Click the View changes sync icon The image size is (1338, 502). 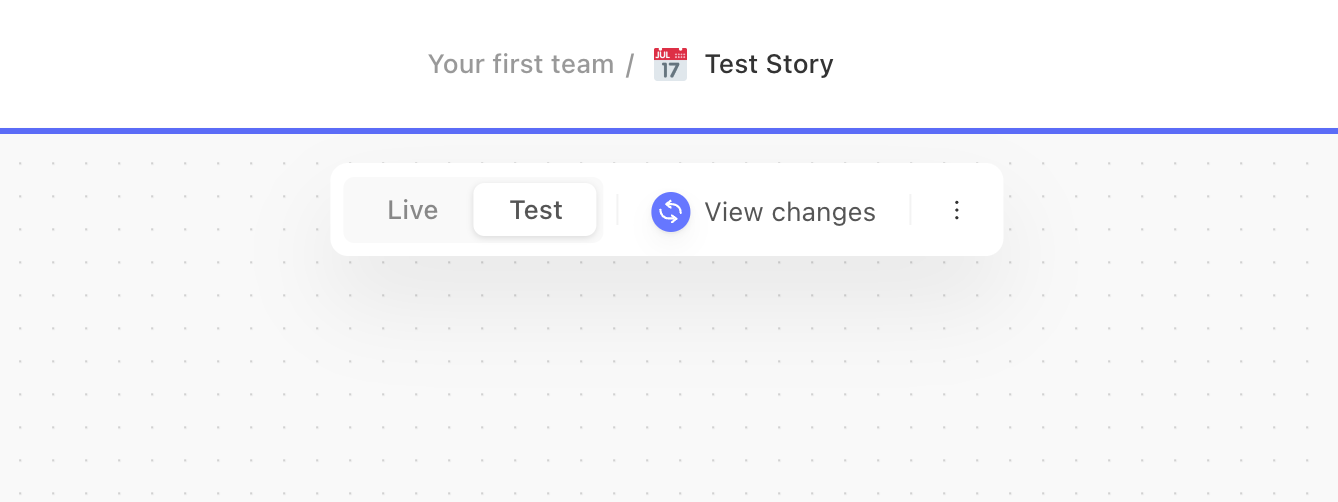[x=671, y=211]
